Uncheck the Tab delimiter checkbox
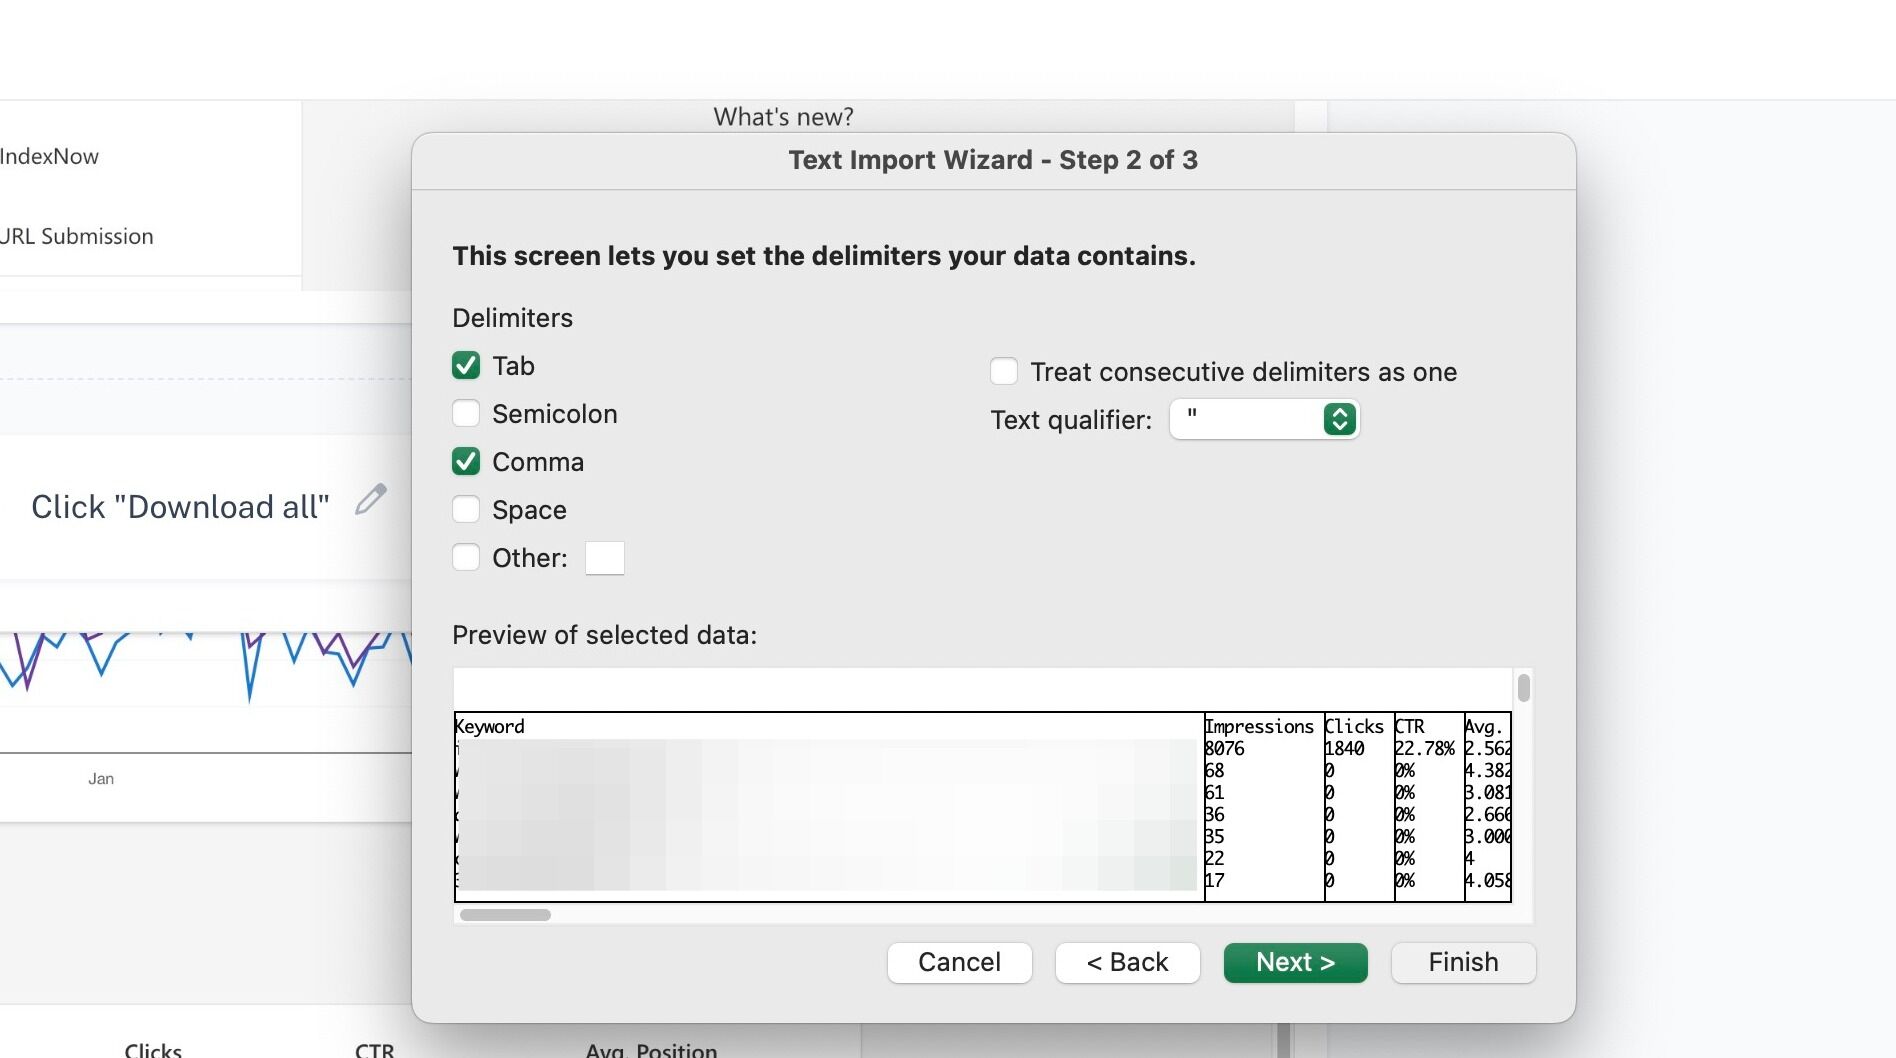Image resolution: width=1896 pixels, height=1058 pixels. click(x=466, y=366)
